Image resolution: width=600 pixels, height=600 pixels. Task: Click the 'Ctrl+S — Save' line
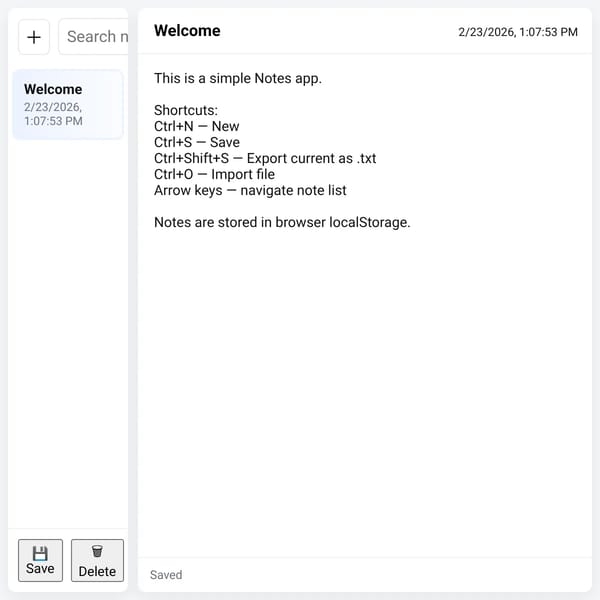pyautogui.click(x=197, y=142)
